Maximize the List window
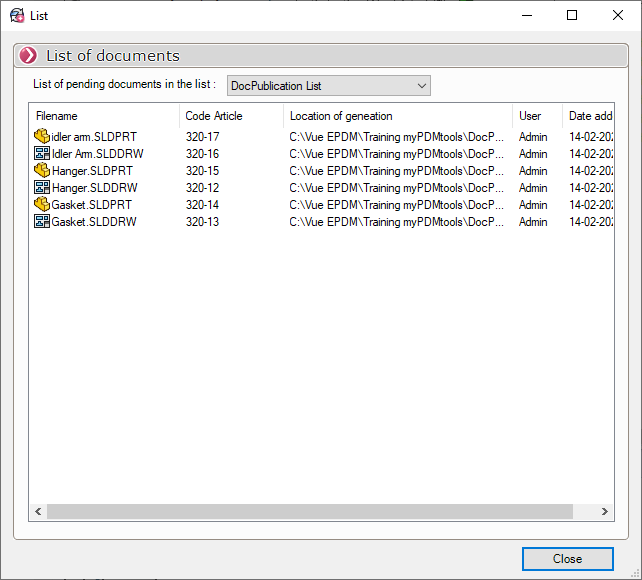Image resolution: width=642 pixels, height=580 pixels. pyautogui.click(x=572, y=15)
